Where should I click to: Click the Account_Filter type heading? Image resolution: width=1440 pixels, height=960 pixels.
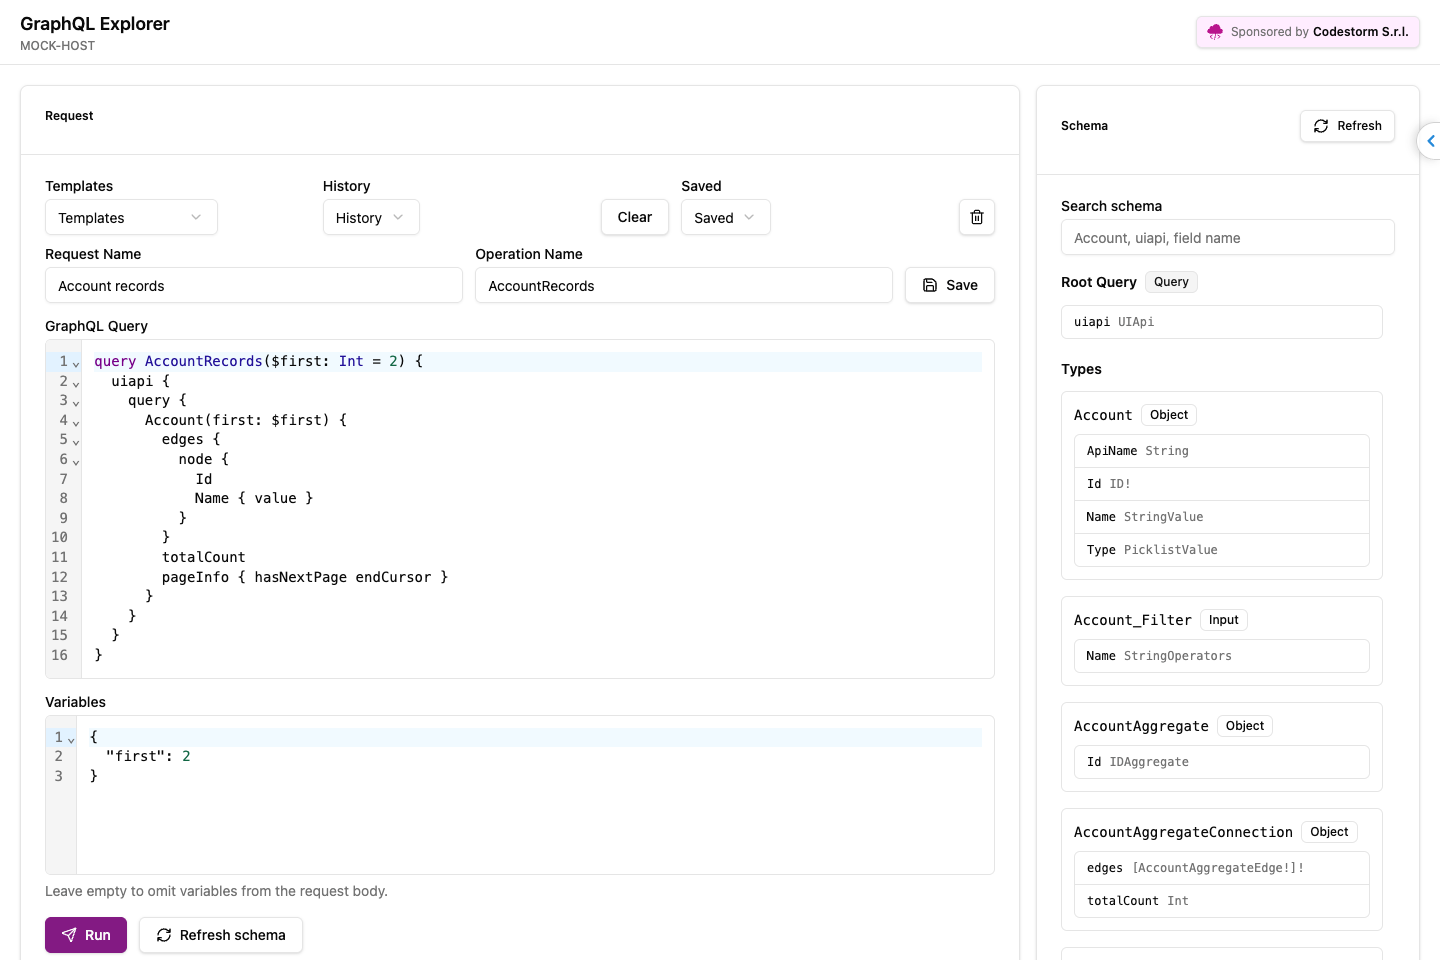tap(1133, 620)
